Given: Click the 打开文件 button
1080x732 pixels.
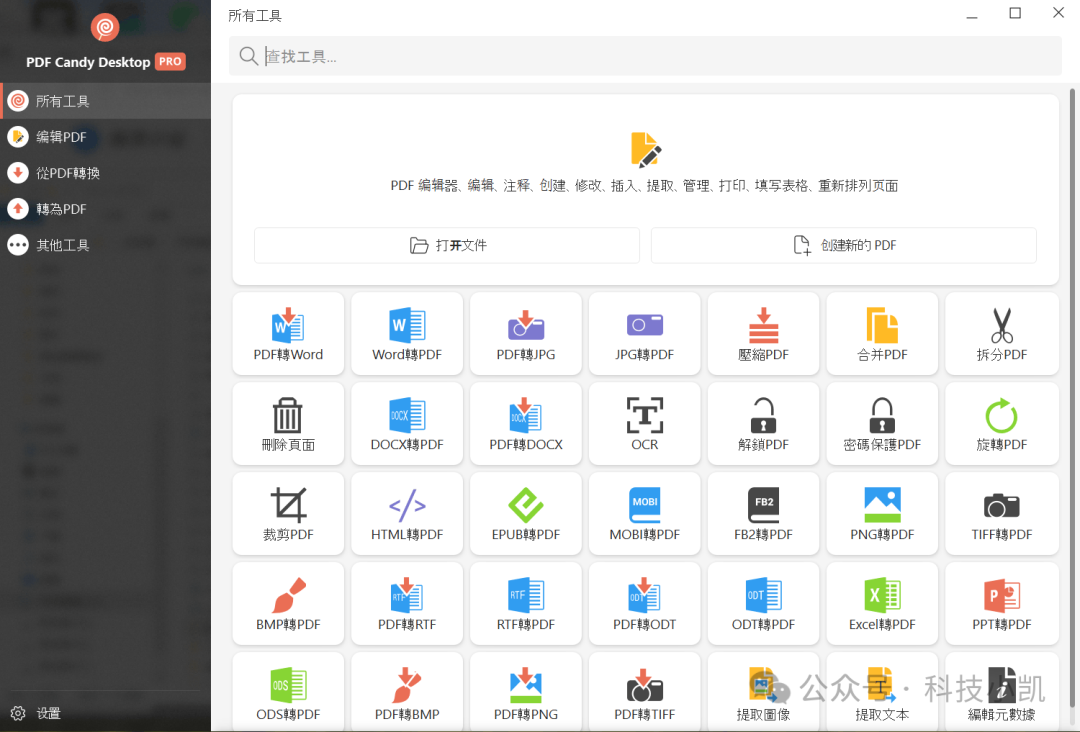Looking at the screenshot, I should pos(445,245).
